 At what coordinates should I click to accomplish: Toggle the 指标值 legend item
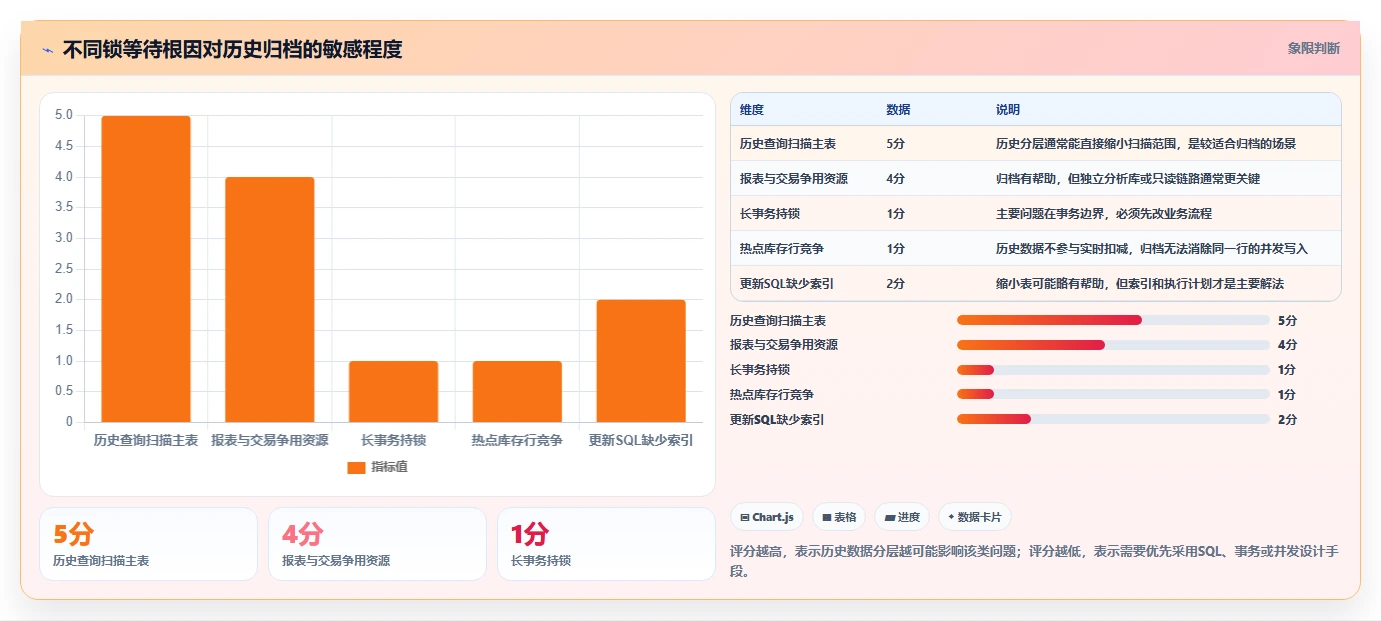pos(377,467)
